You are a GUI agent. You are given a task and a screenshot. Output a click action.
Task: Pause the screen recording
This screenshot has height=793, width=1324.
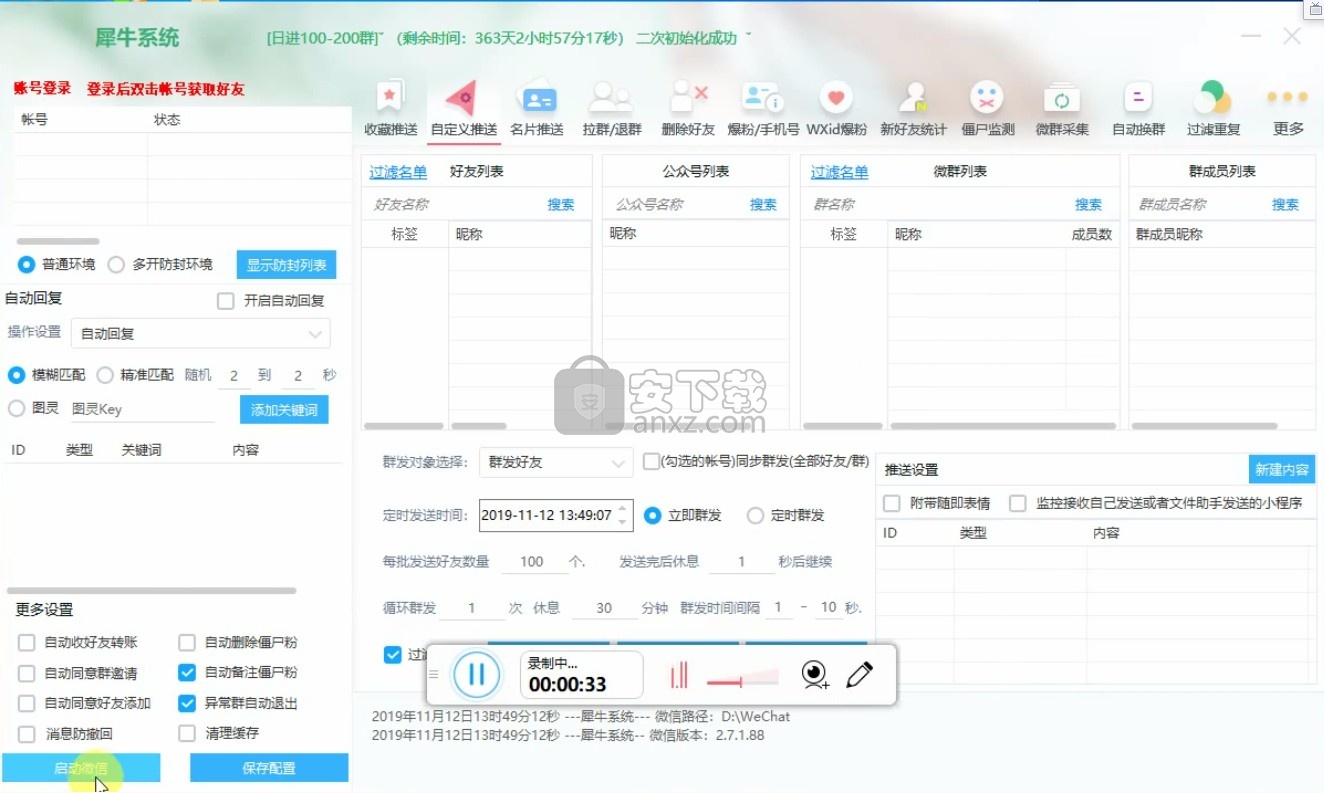[x=476, y=674]
